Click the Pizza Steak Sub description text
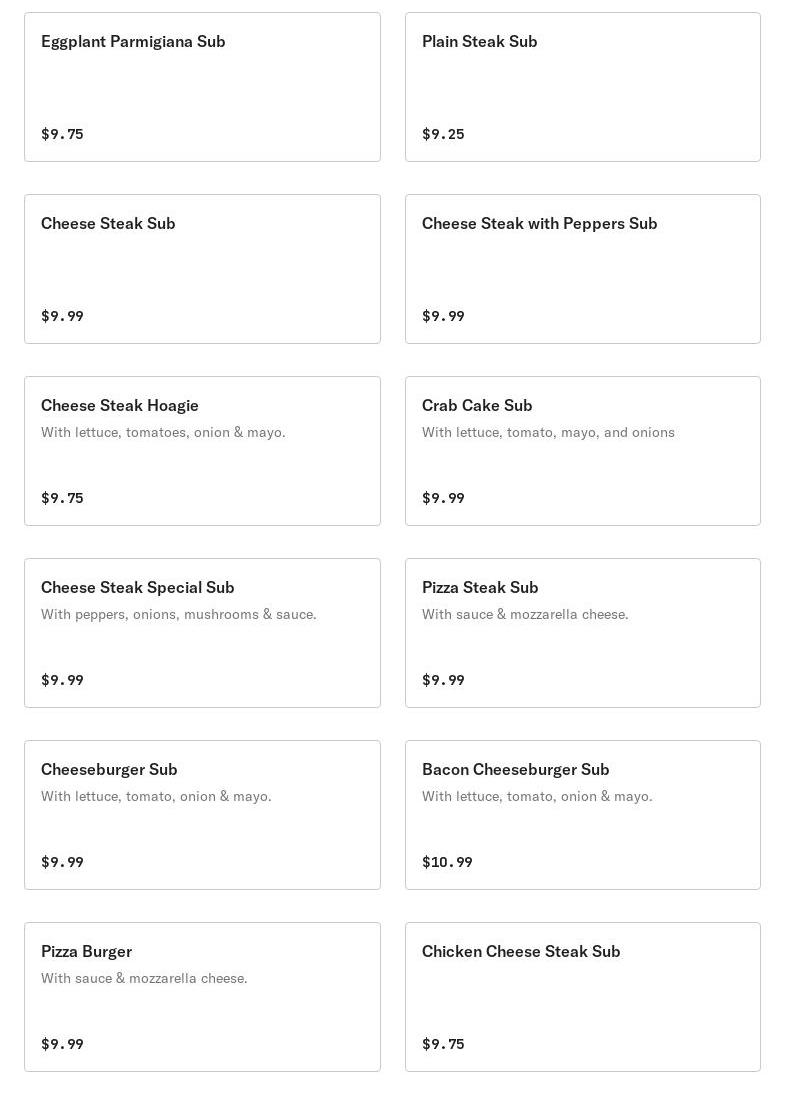 click(525, 614)
